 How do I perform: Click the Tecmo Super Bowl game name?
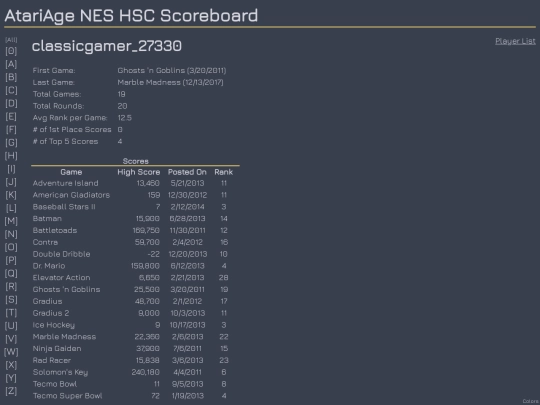[x=68, y=396]
